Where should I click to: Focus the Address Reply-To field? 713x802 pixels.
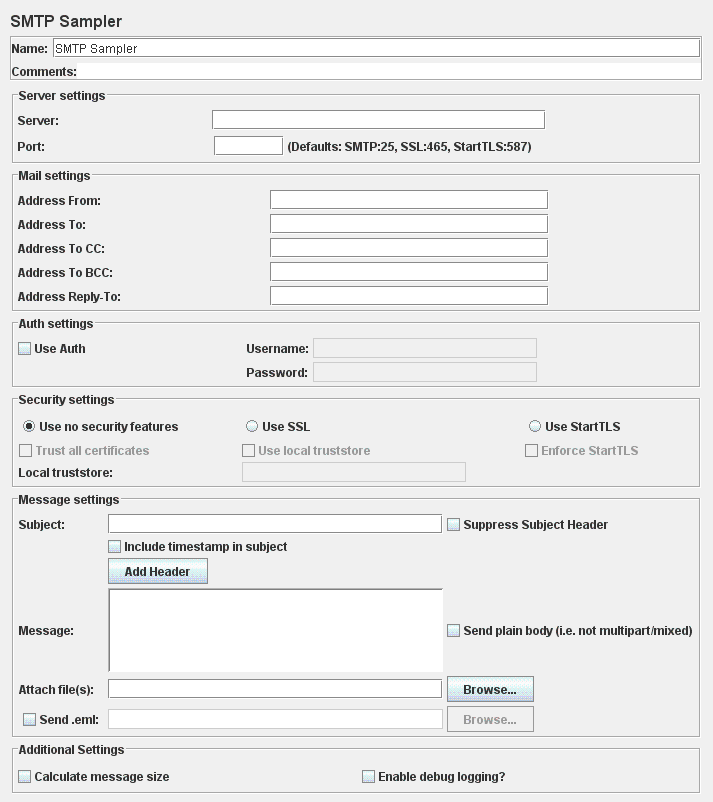click(408, 296)
